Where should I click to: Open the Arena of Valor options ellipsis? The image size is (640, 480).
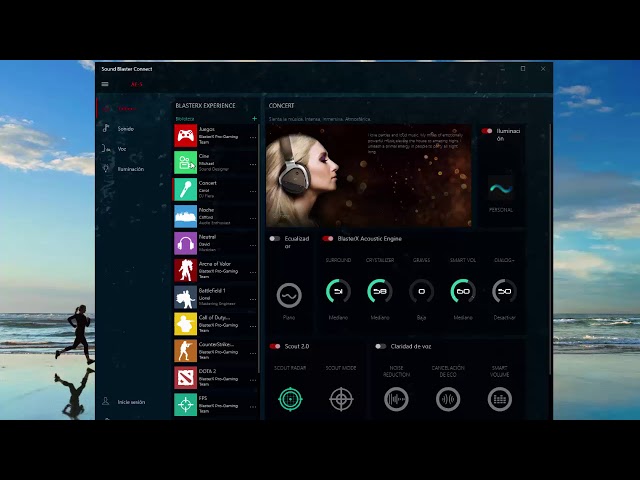[253, 272]
